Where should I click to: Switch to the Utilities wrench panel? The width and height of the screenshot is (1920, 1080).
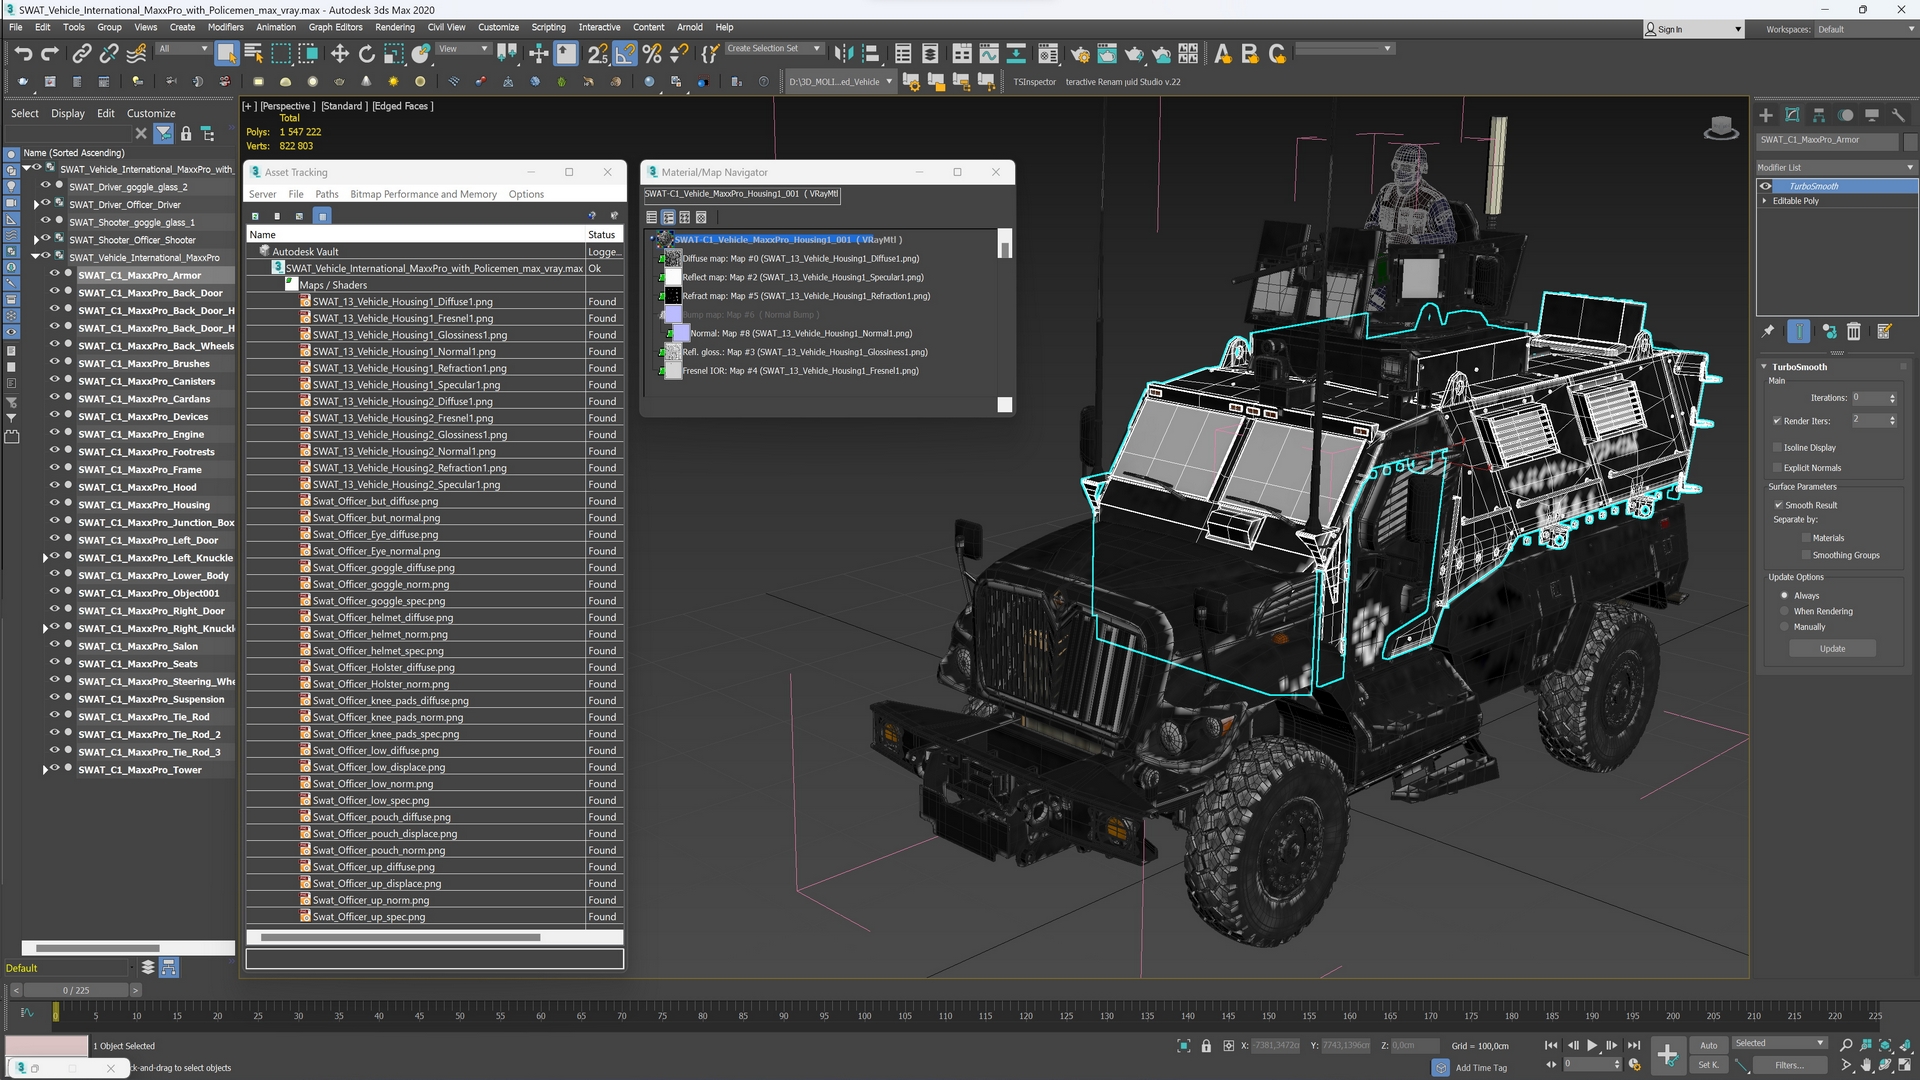pos(1898,115)
